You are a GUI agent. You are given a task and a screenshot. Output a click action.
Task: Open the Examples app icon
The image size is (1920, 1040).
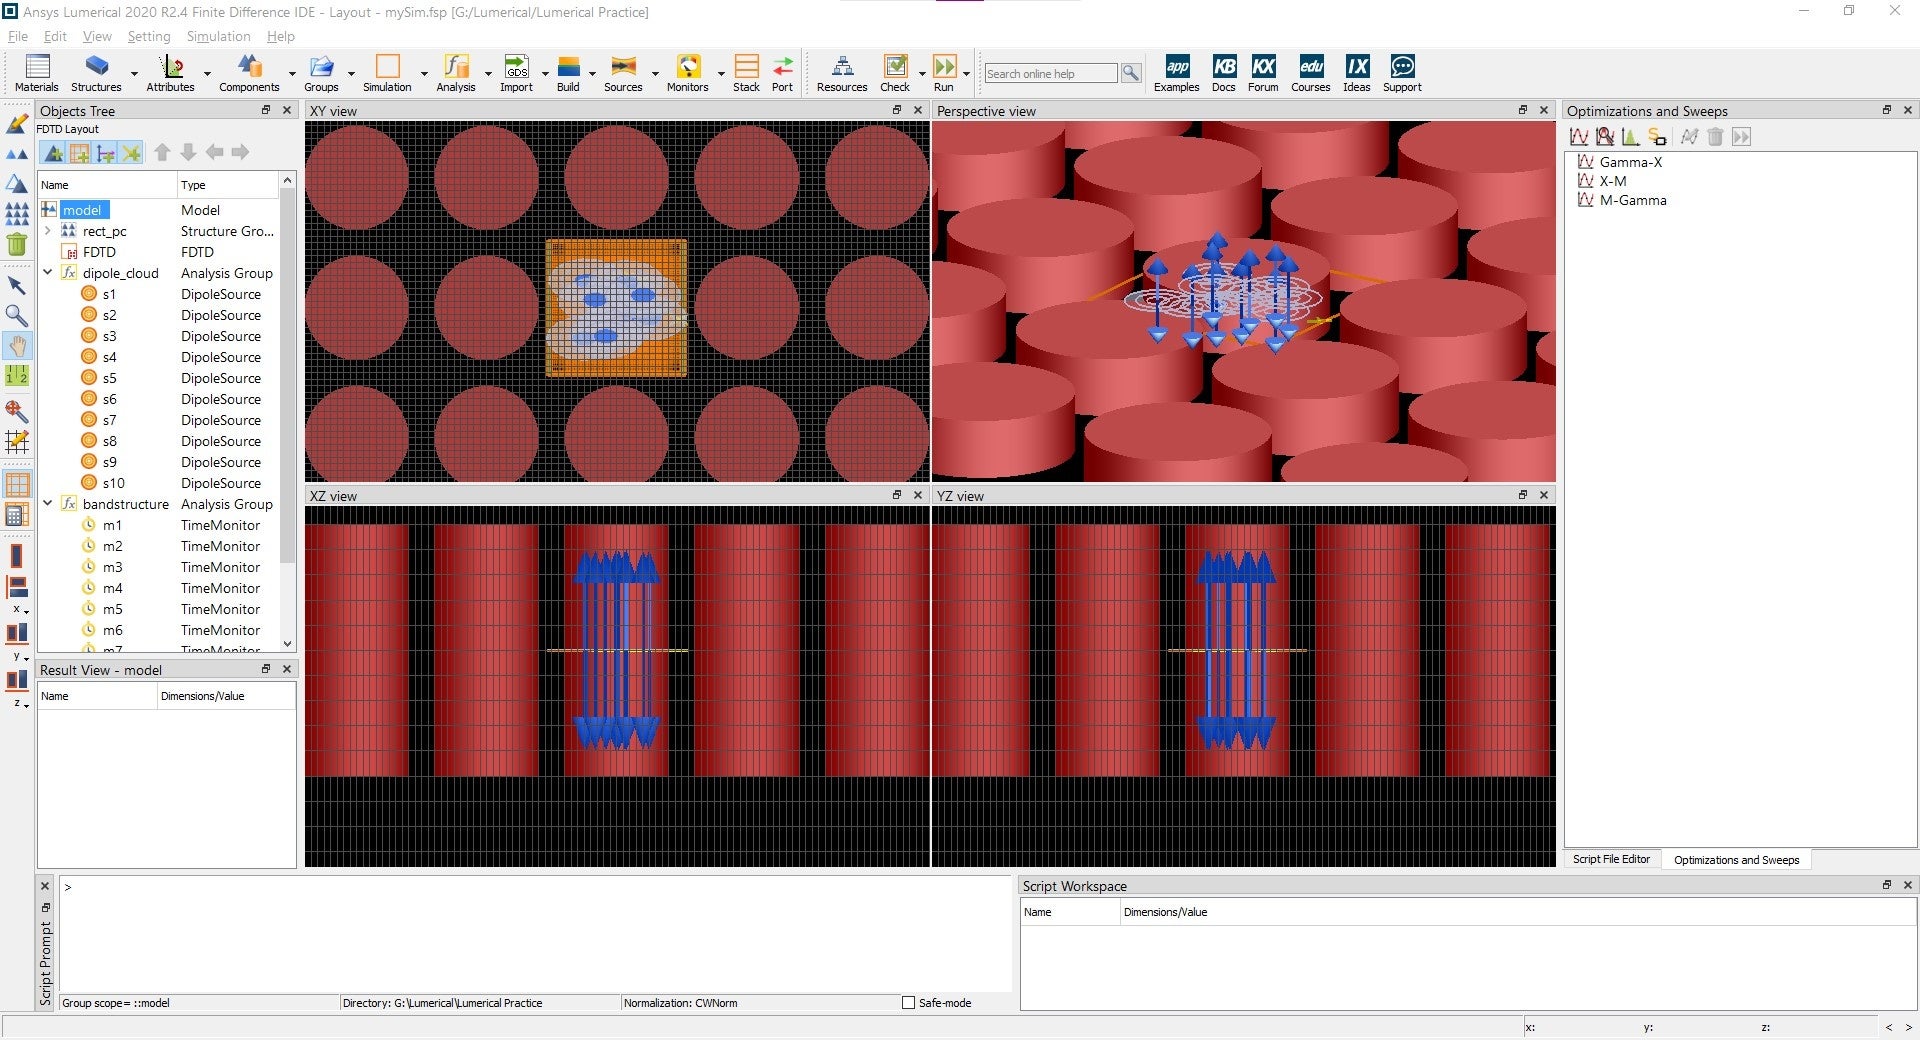click(1177, 67)
